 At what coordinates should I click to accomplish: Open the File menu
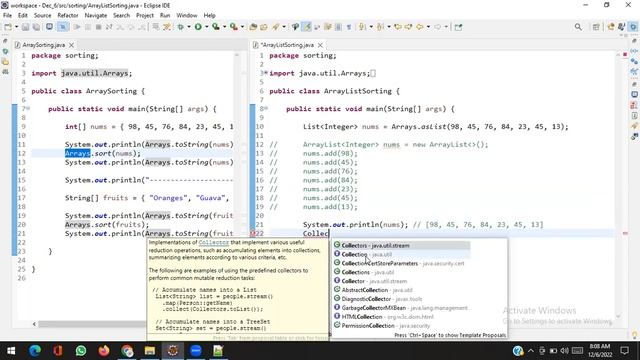click(7, 16)
